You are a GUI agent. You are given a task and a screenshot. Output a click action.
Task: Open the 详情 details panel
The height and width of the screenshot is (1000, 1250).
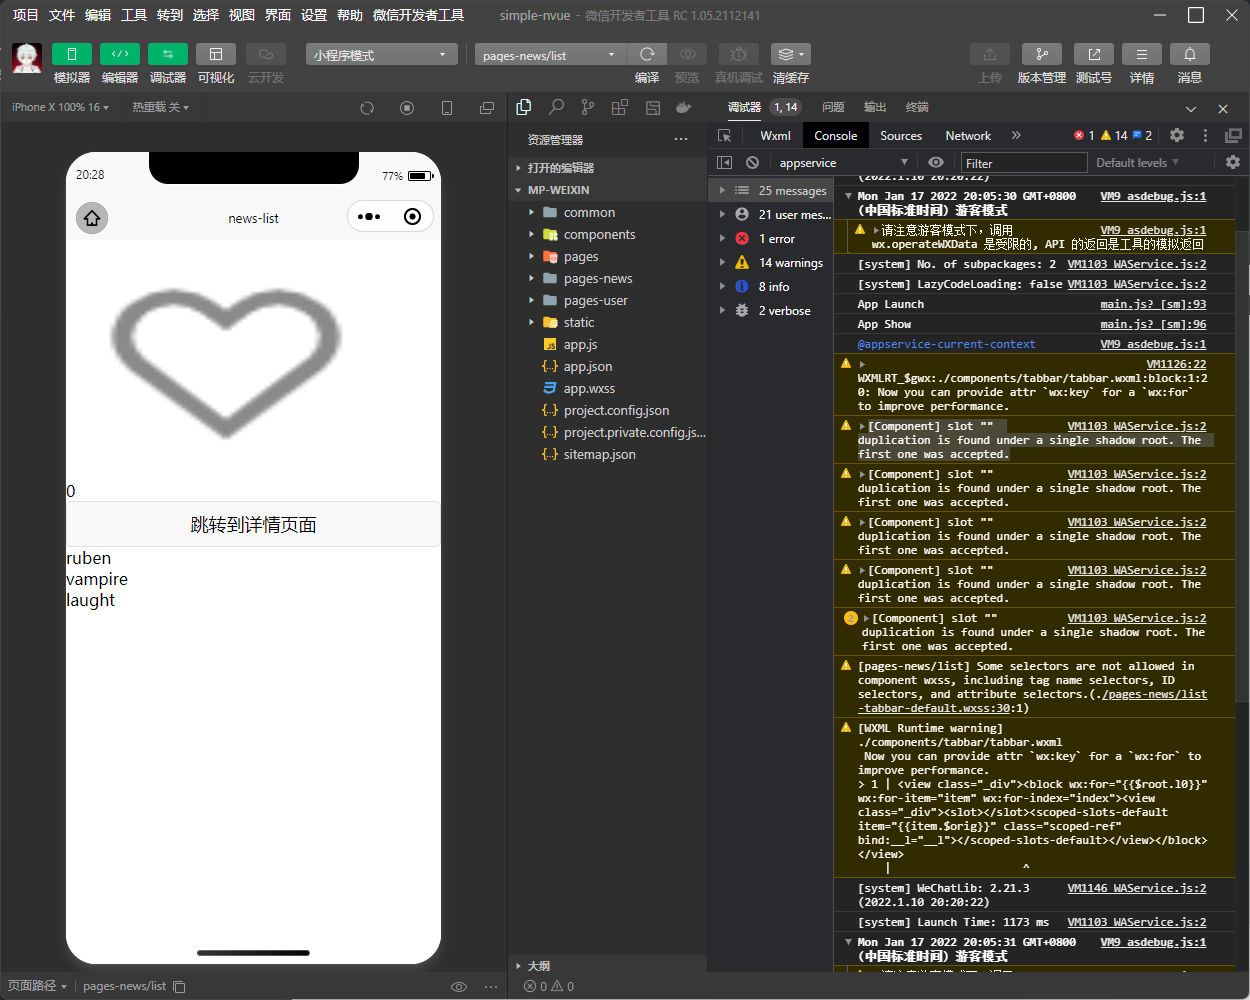point(1141,54)
